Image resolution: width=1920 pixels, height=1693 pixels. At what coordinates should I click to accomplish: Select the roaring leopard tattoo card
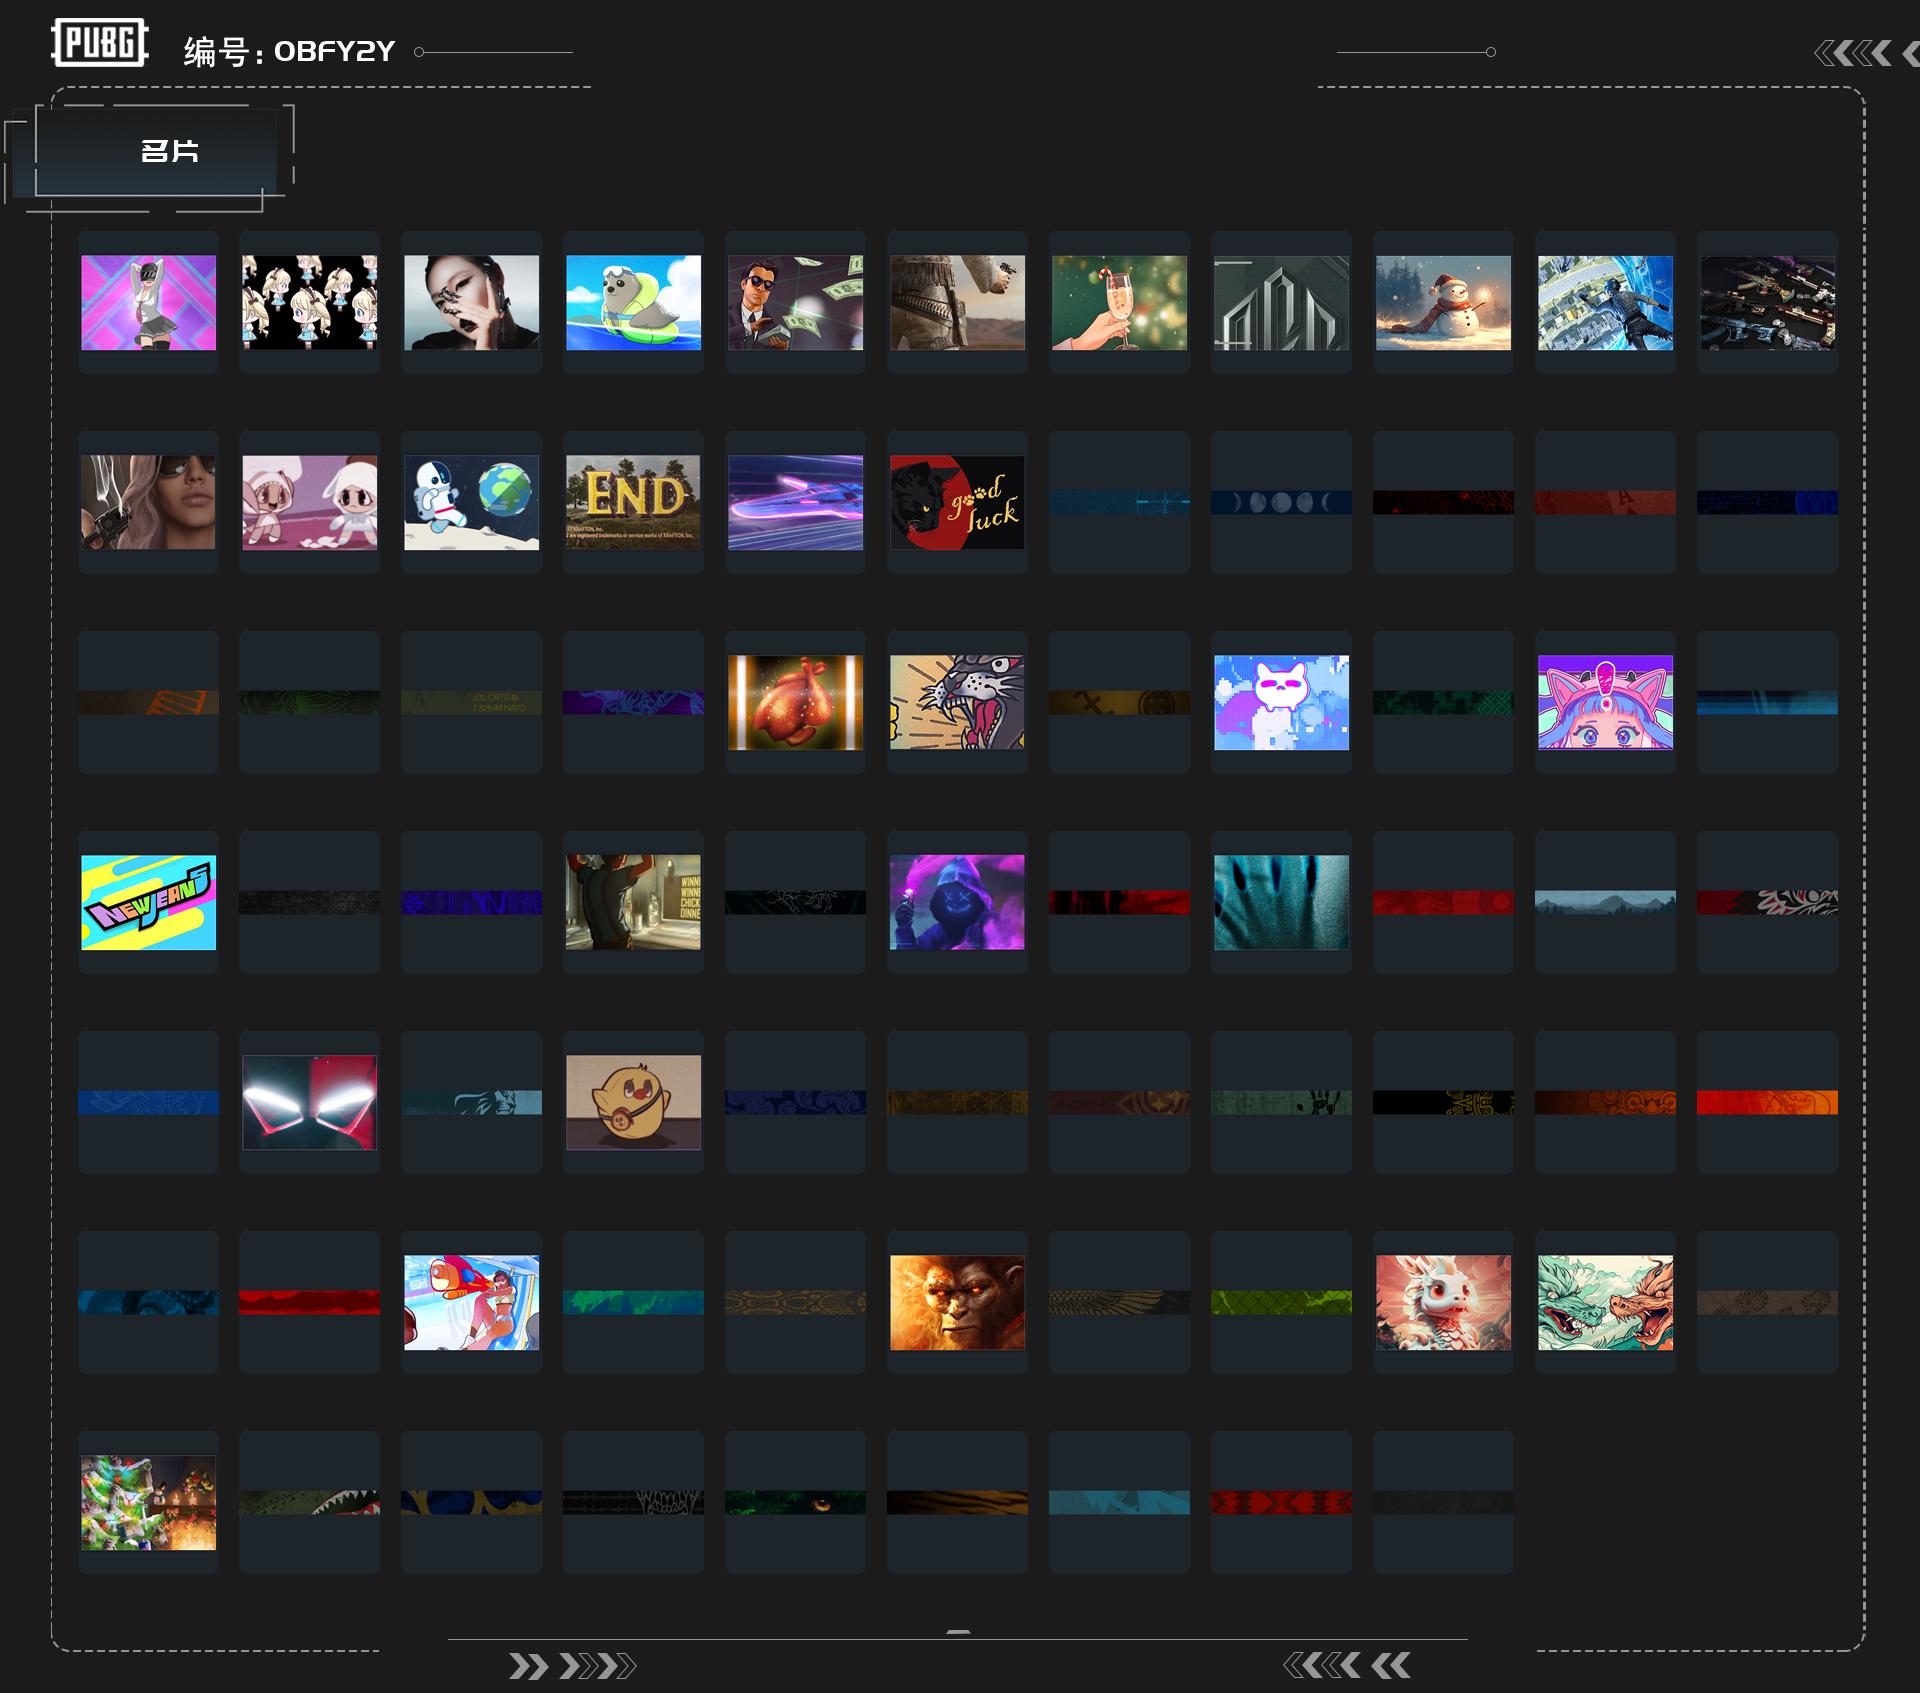(957, 702)
